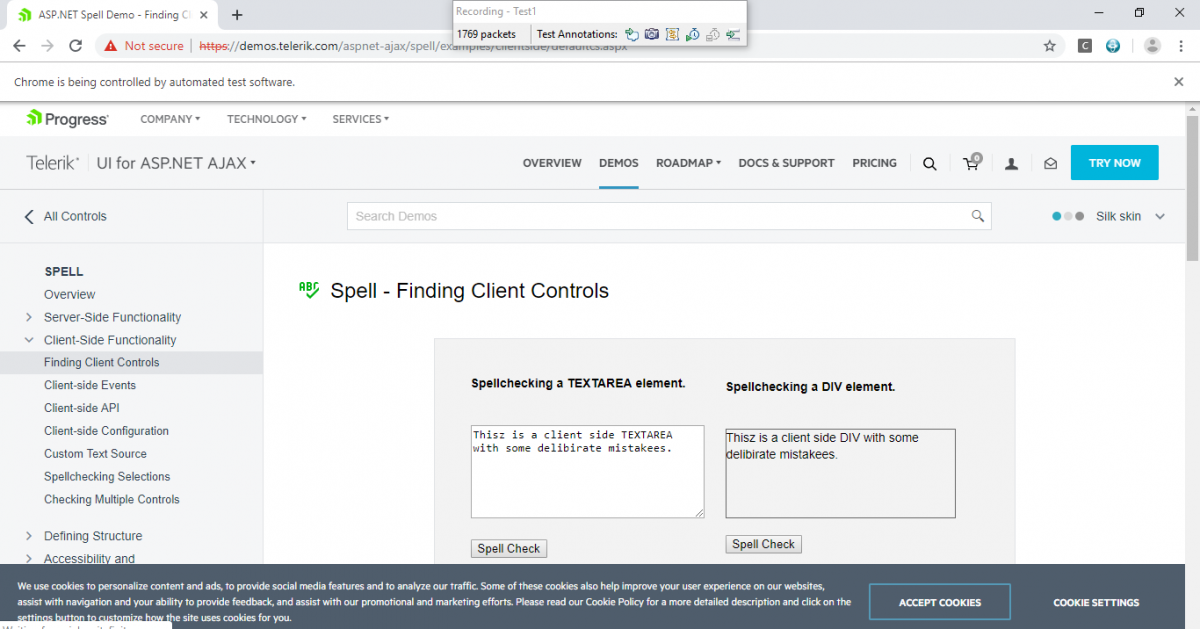Accept cookies via the ACCEPT COOKIES button
Viewport: 1200px width, 629px height.
[939, 602]
